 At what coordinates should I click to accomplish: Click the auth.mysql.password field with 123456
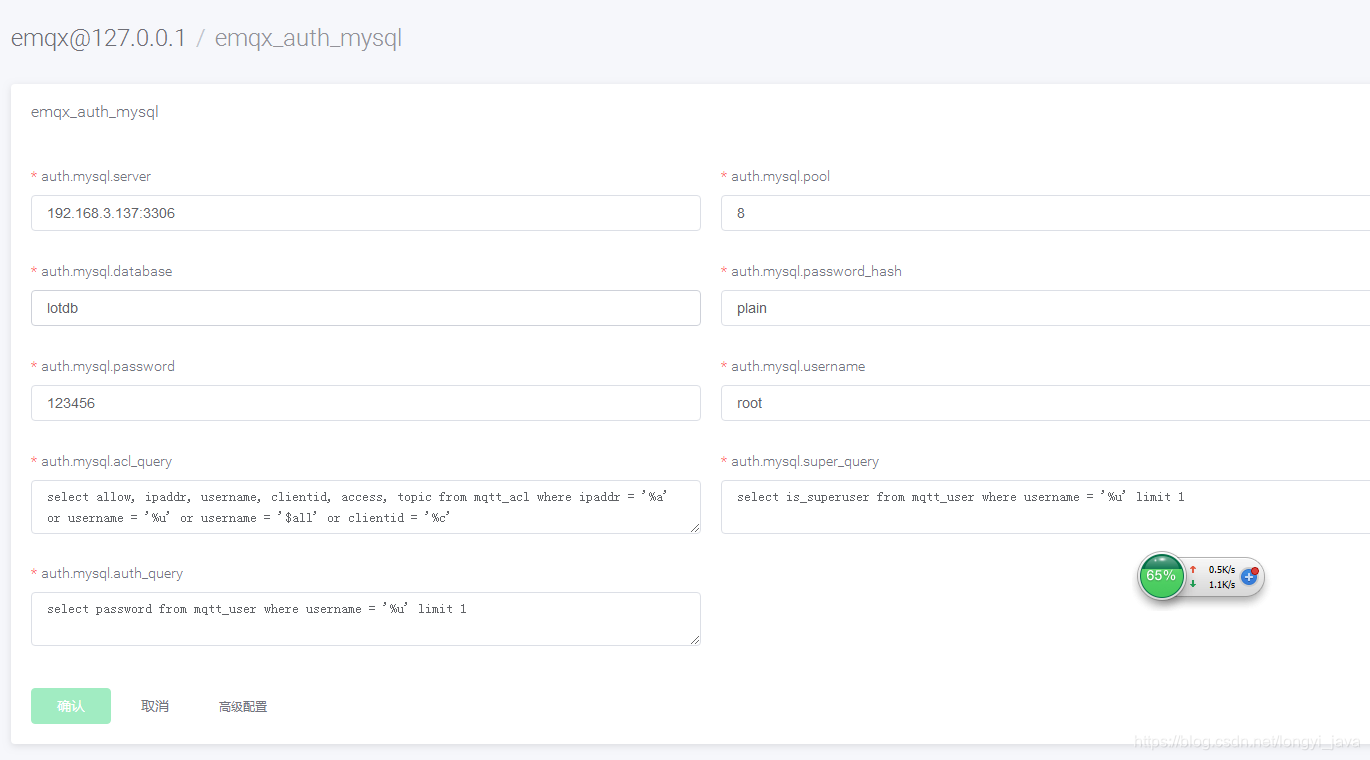point(366,403)
